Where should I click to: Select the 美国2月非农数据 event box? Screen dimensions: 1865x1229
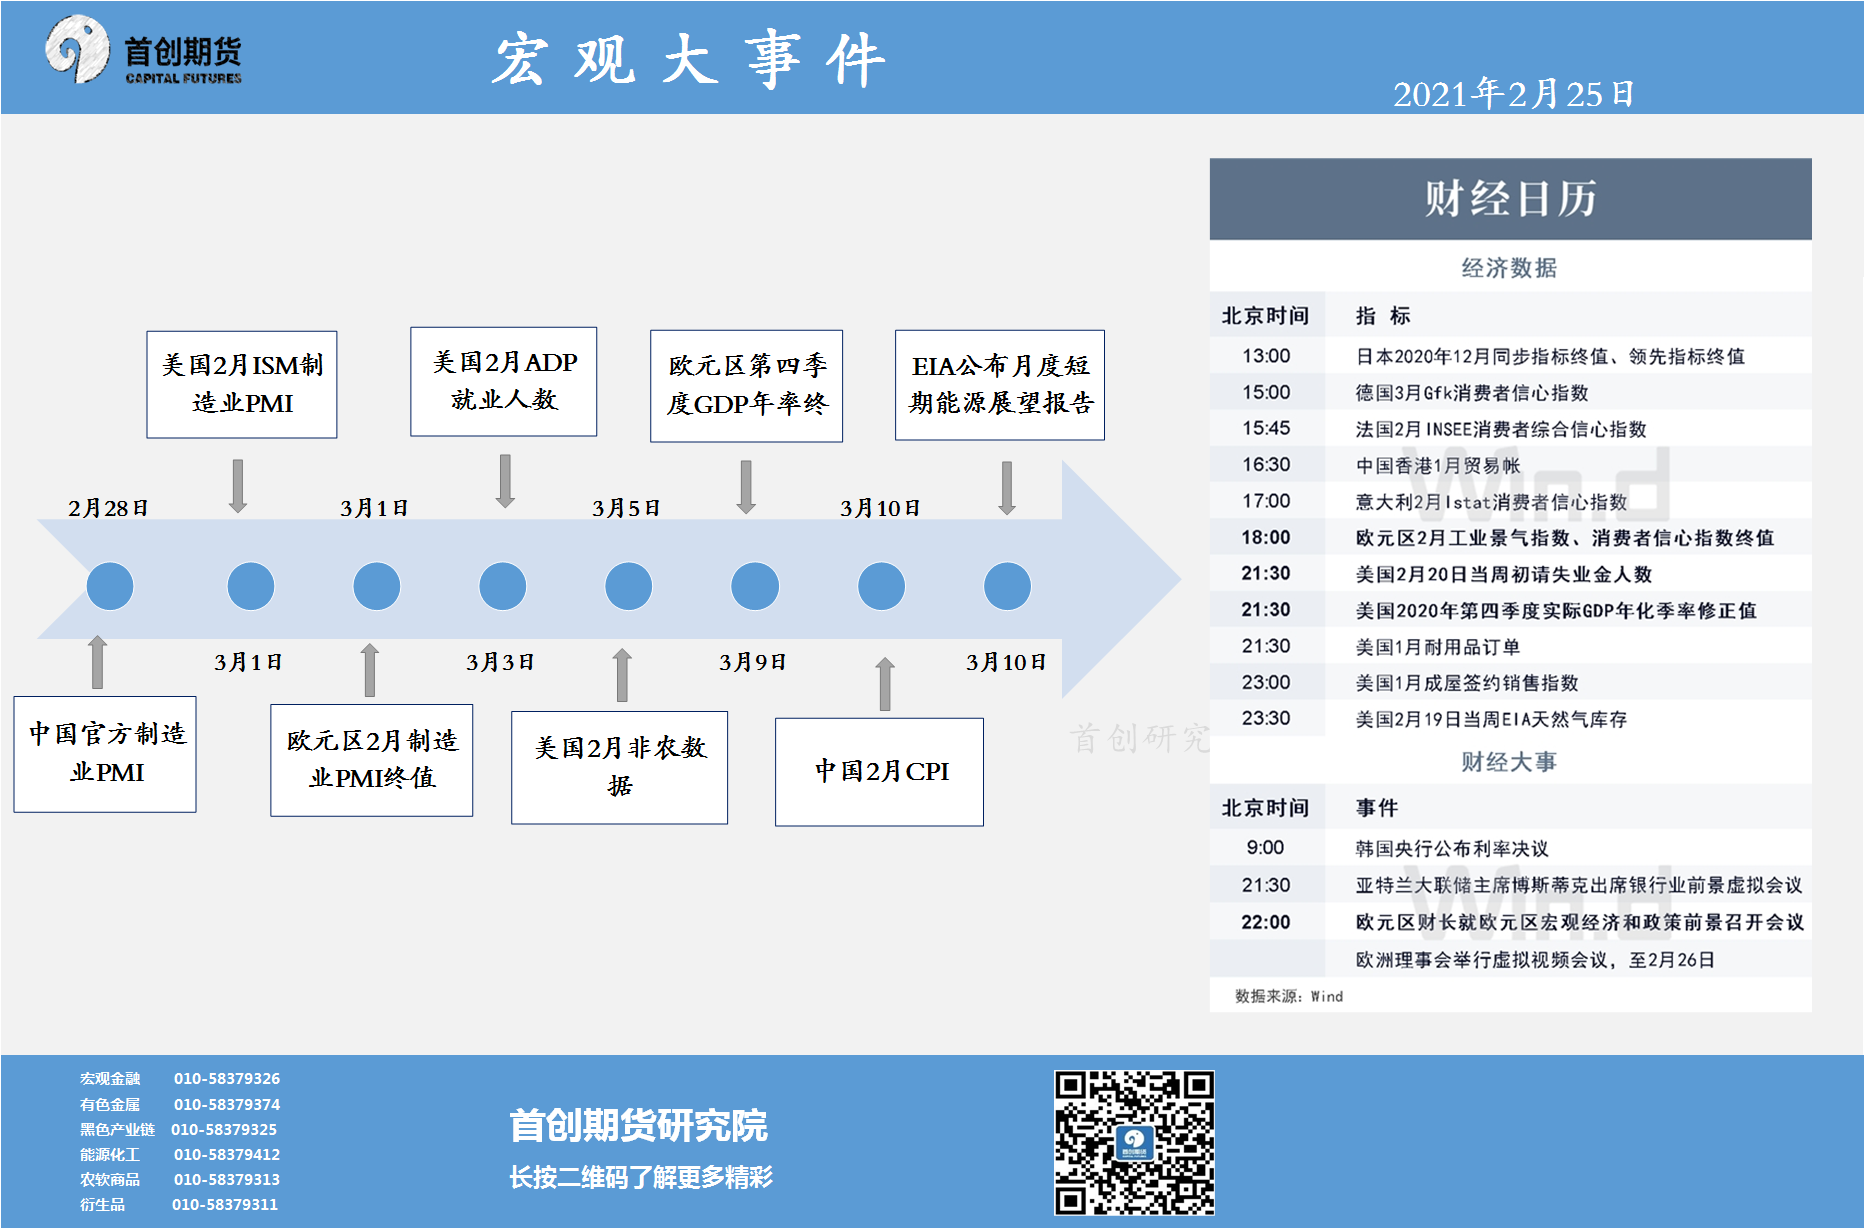(x=620, y=768)
